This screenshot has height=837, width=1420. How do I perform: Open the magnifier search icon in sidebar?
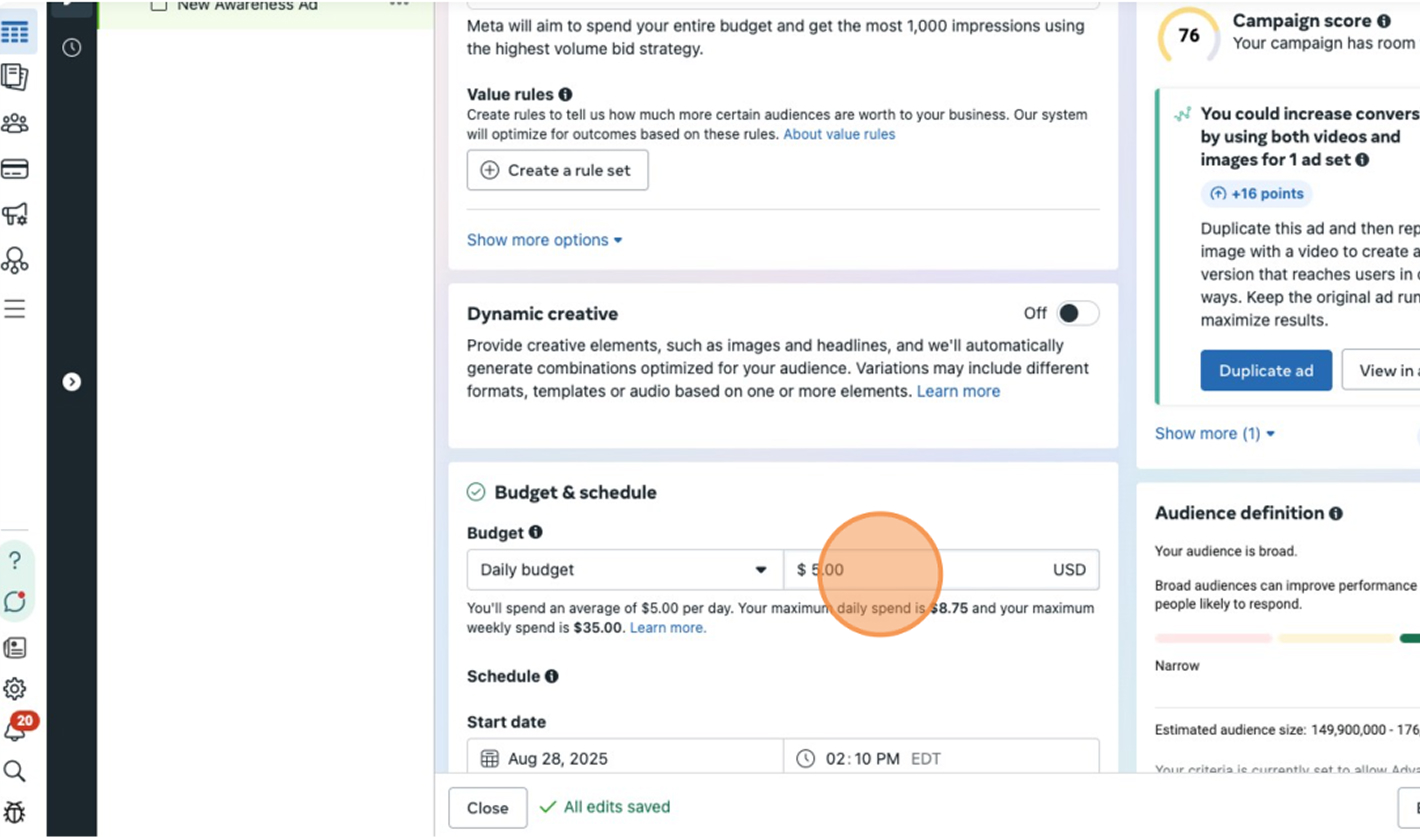coord(15,771)
